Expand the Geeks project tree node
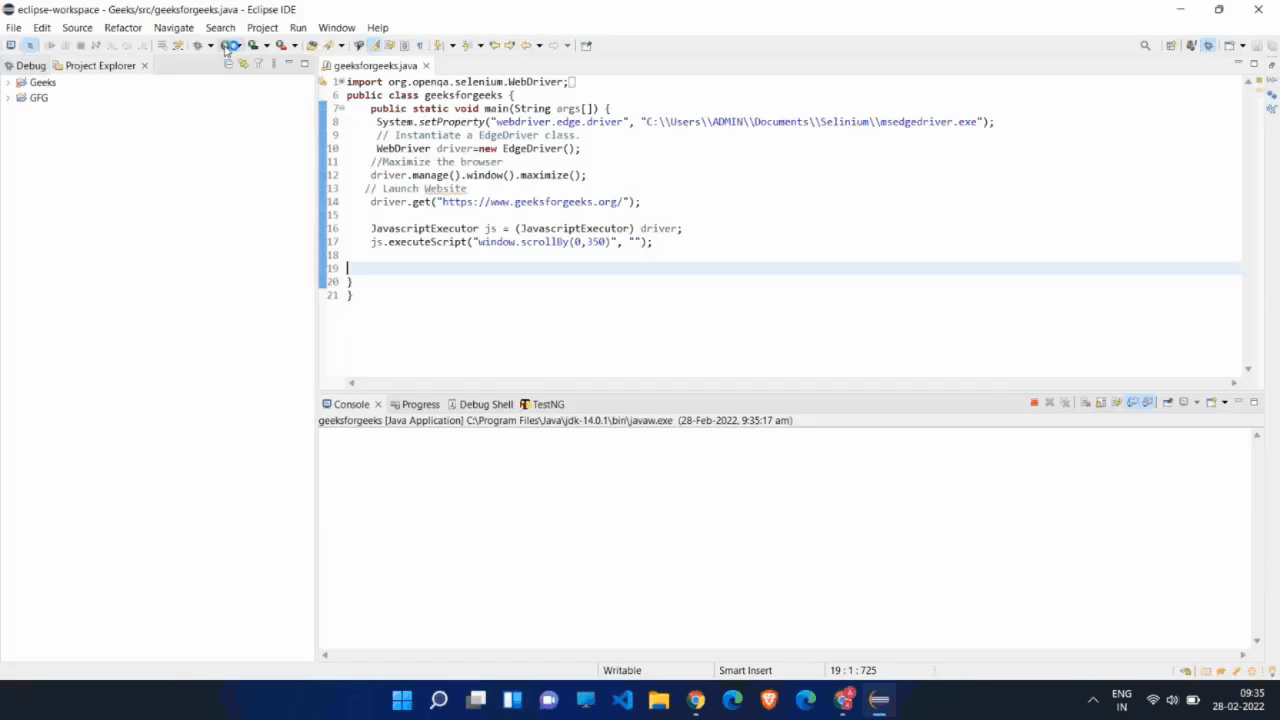The image size is (1280, 720). point(8,83)
